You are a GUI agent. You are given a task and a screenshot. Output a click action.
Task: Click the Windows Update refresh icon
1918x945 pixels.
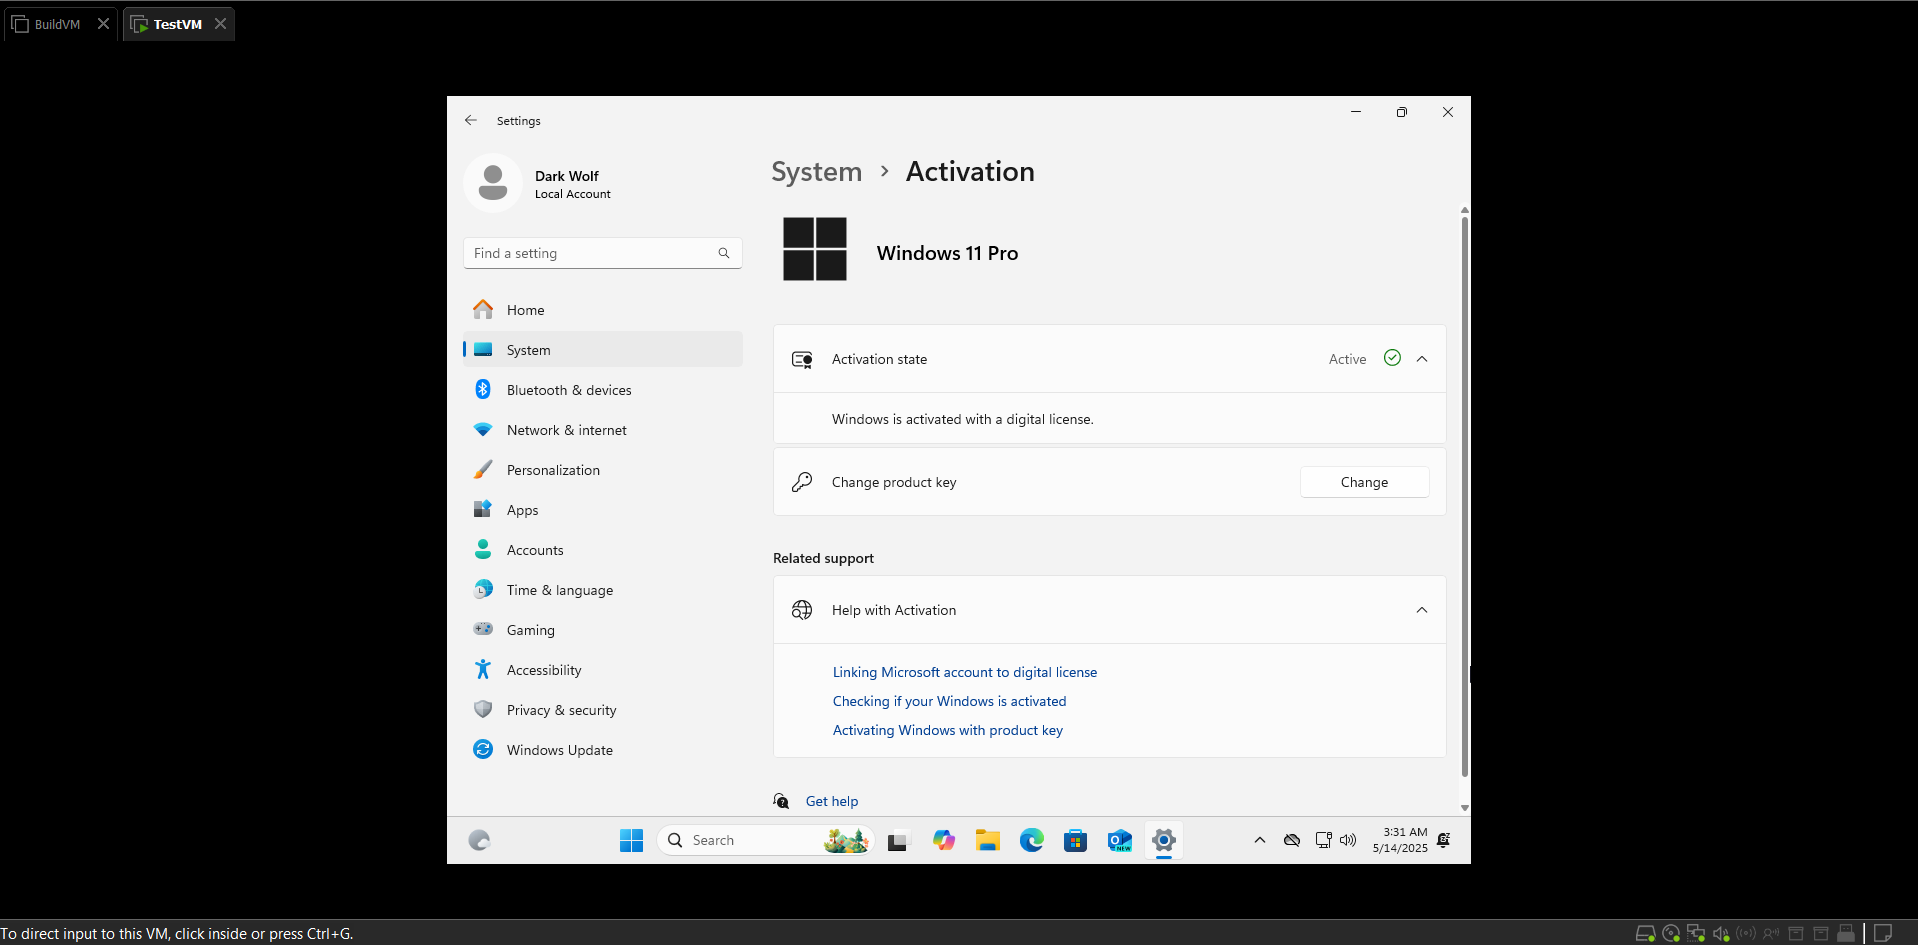(483, 750)
